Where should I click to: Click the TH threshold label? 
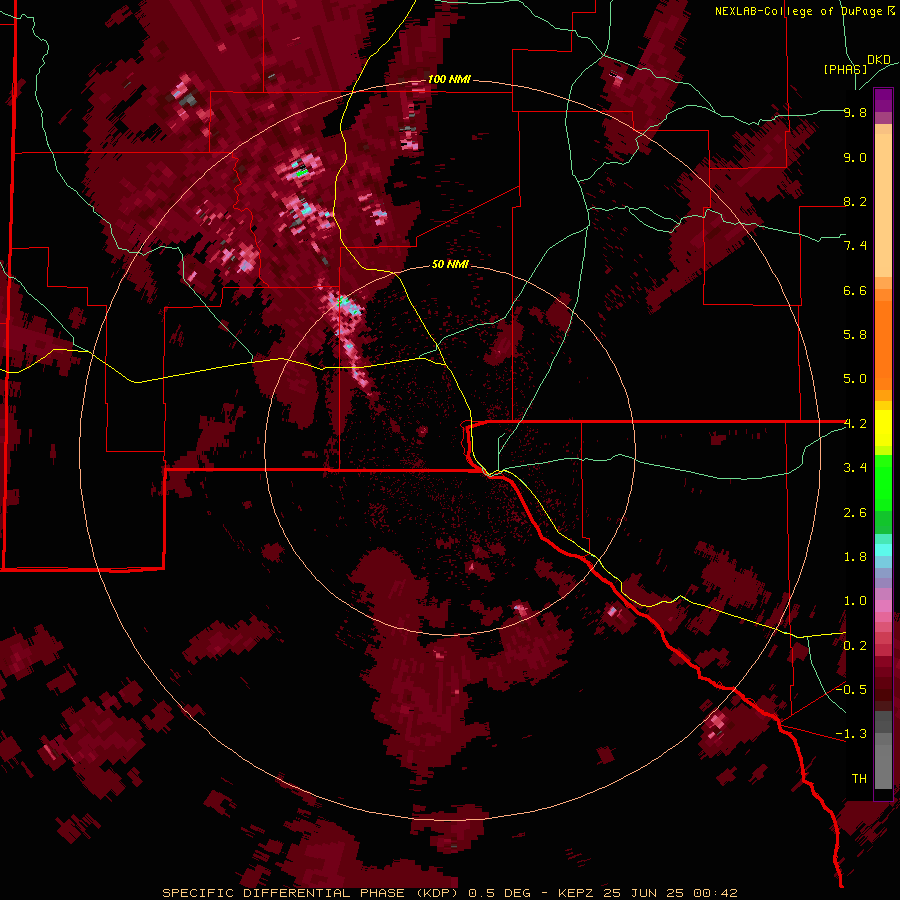click(859, 779)
